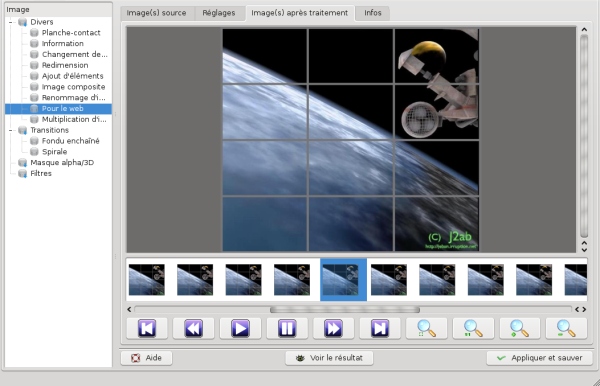Select the Changement de... tree entry
The image size is (600, 386).
pos(74,54)
